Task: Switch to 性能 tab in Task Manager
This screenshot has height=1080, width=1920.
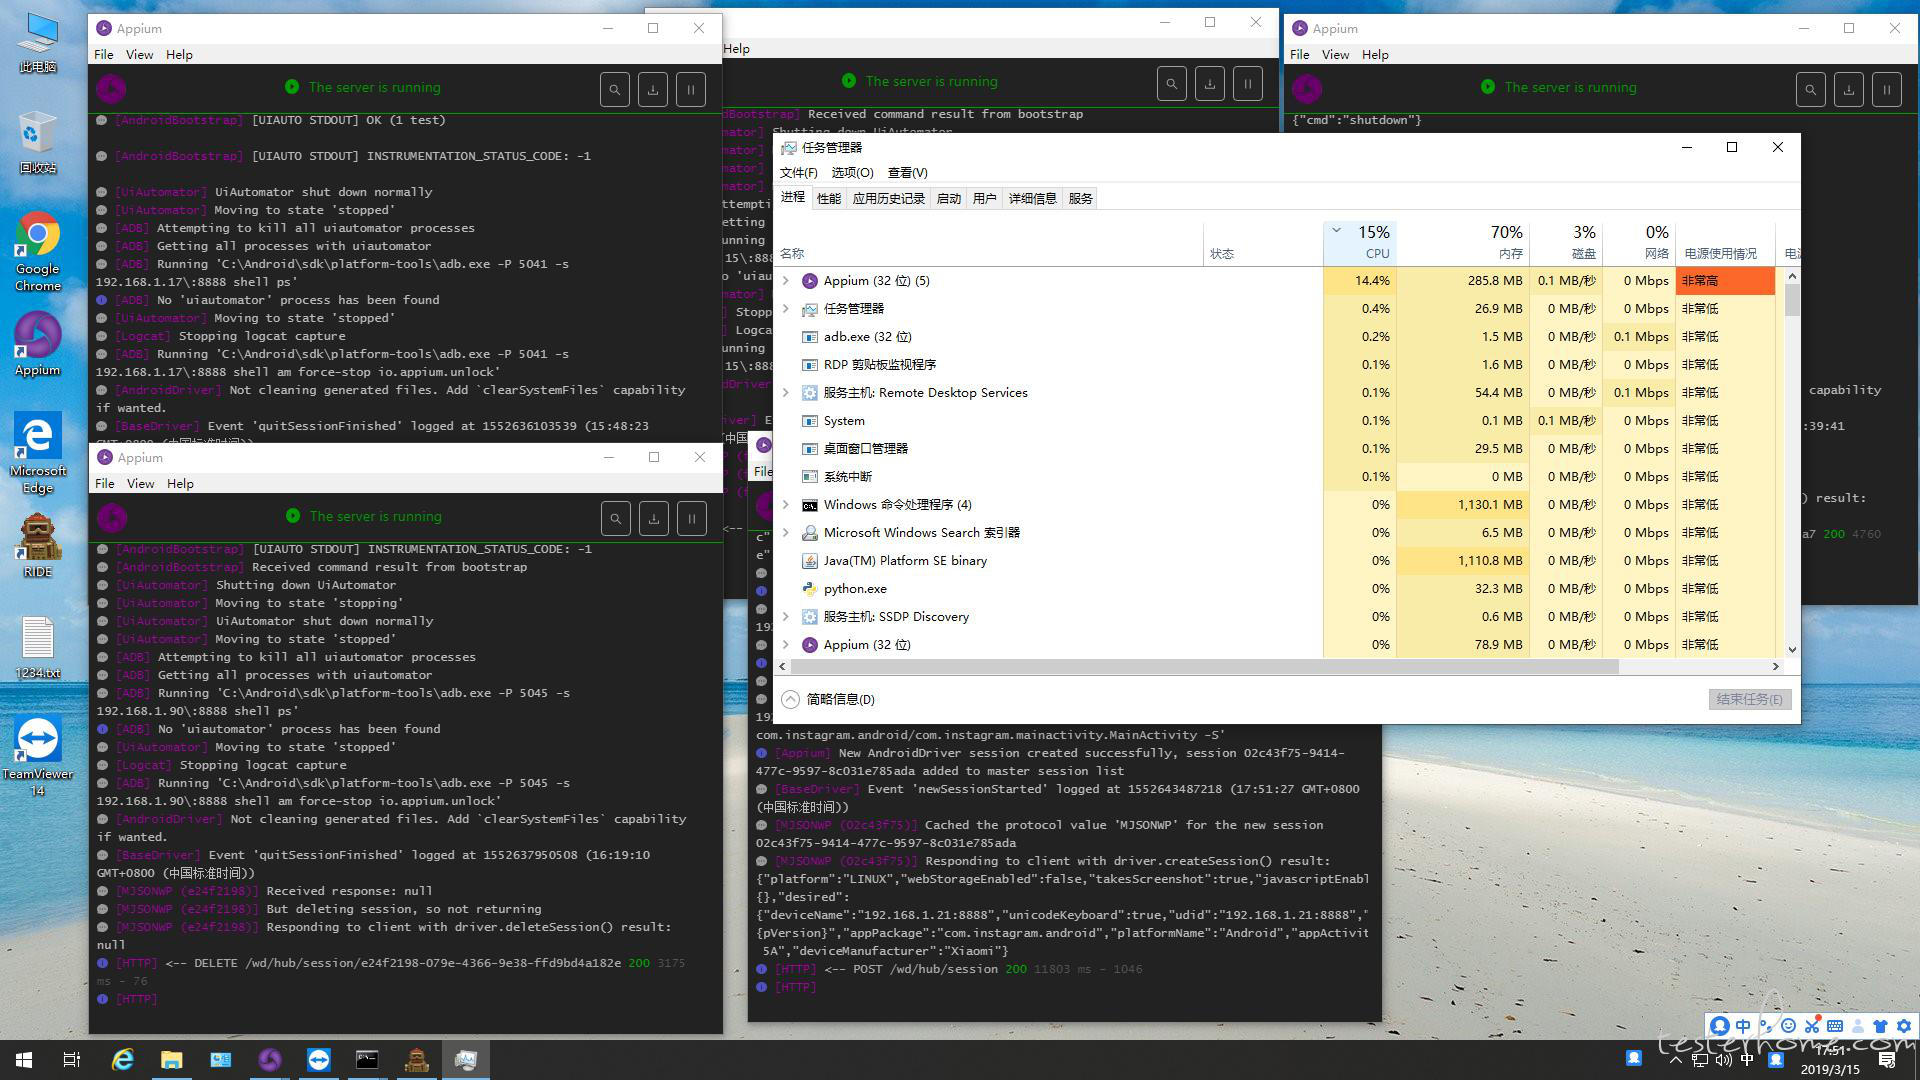Action: [829, 199]
